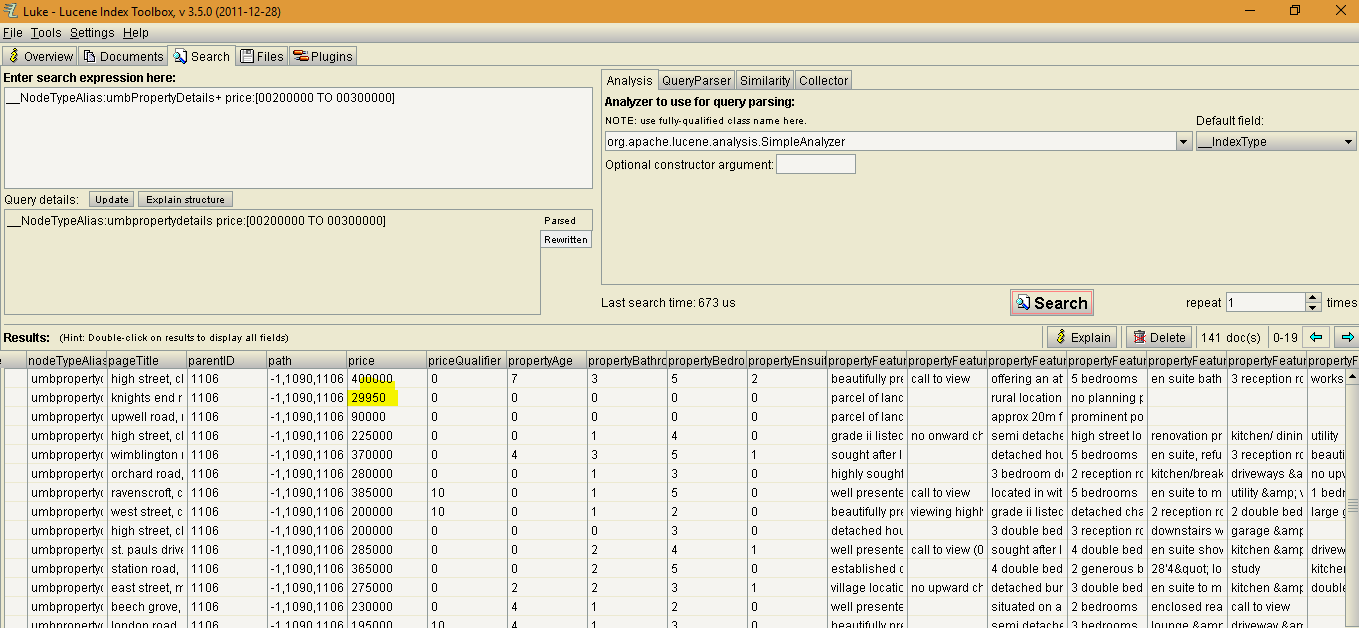Viewport: 1359px width, 628px height.
Task: Click the pageTitle column header
Action: click(x=146, y=360)
